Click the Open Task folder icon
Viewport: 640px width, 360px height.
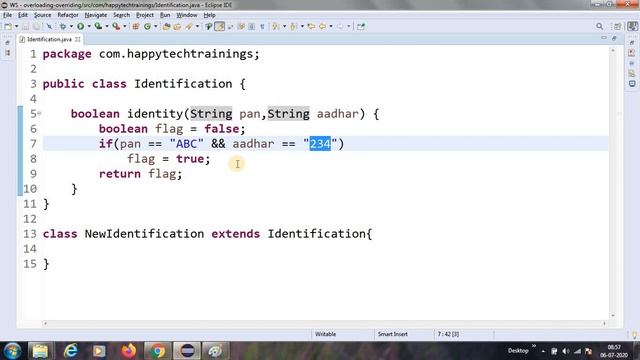pos(177,27)
